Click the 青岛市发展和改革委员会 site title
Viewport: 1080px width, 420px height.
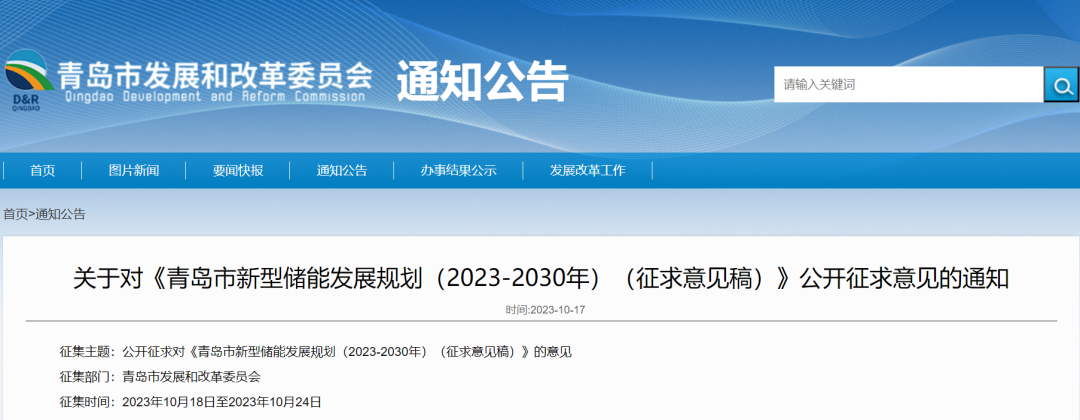tap(215, 75)
